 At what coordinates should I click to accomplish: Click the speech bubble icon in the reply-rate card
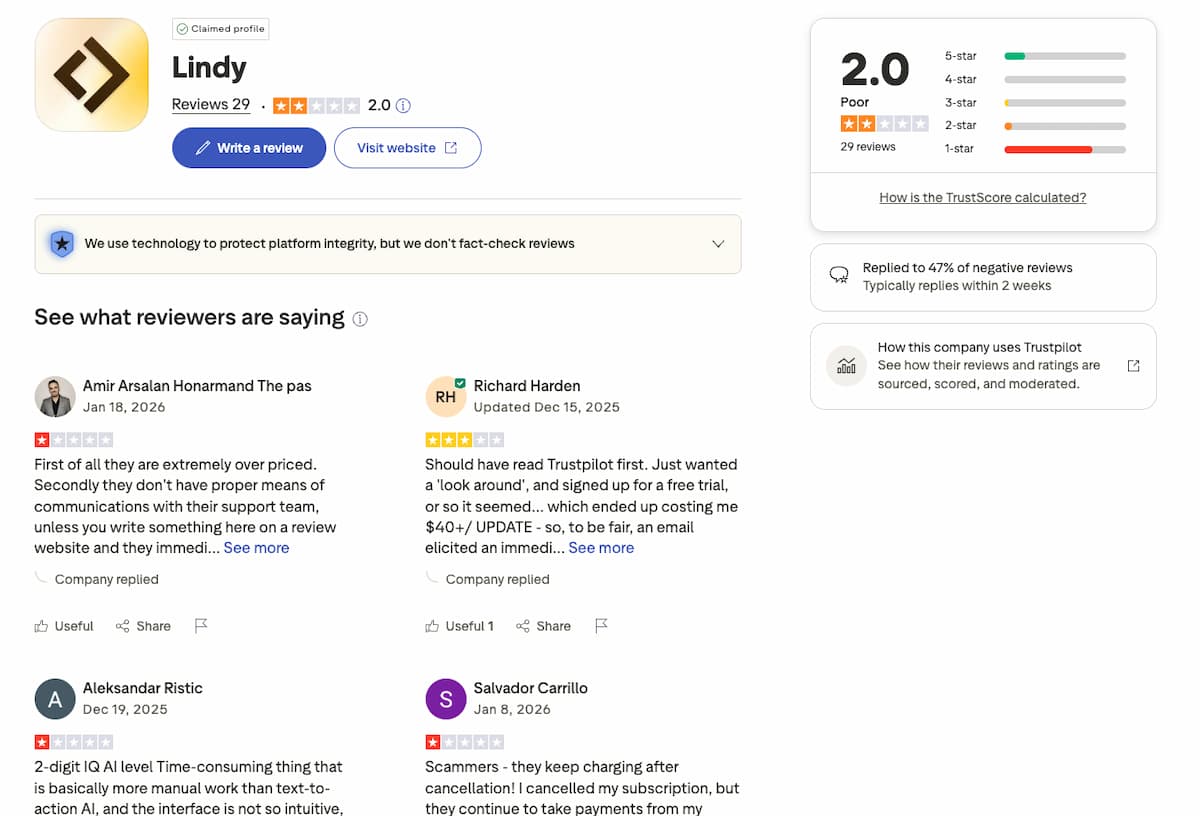841,270
